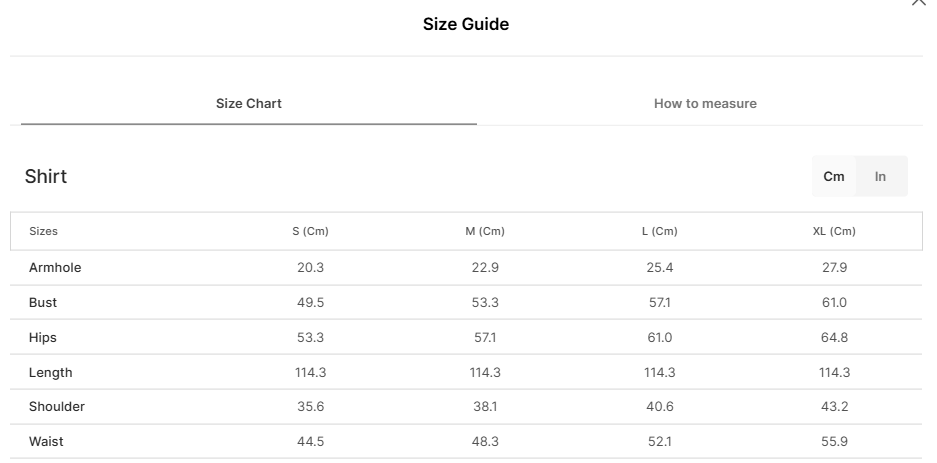Click the L (Cm) column header
This screenshot has width=937, height=463.
tap(659, 231)
